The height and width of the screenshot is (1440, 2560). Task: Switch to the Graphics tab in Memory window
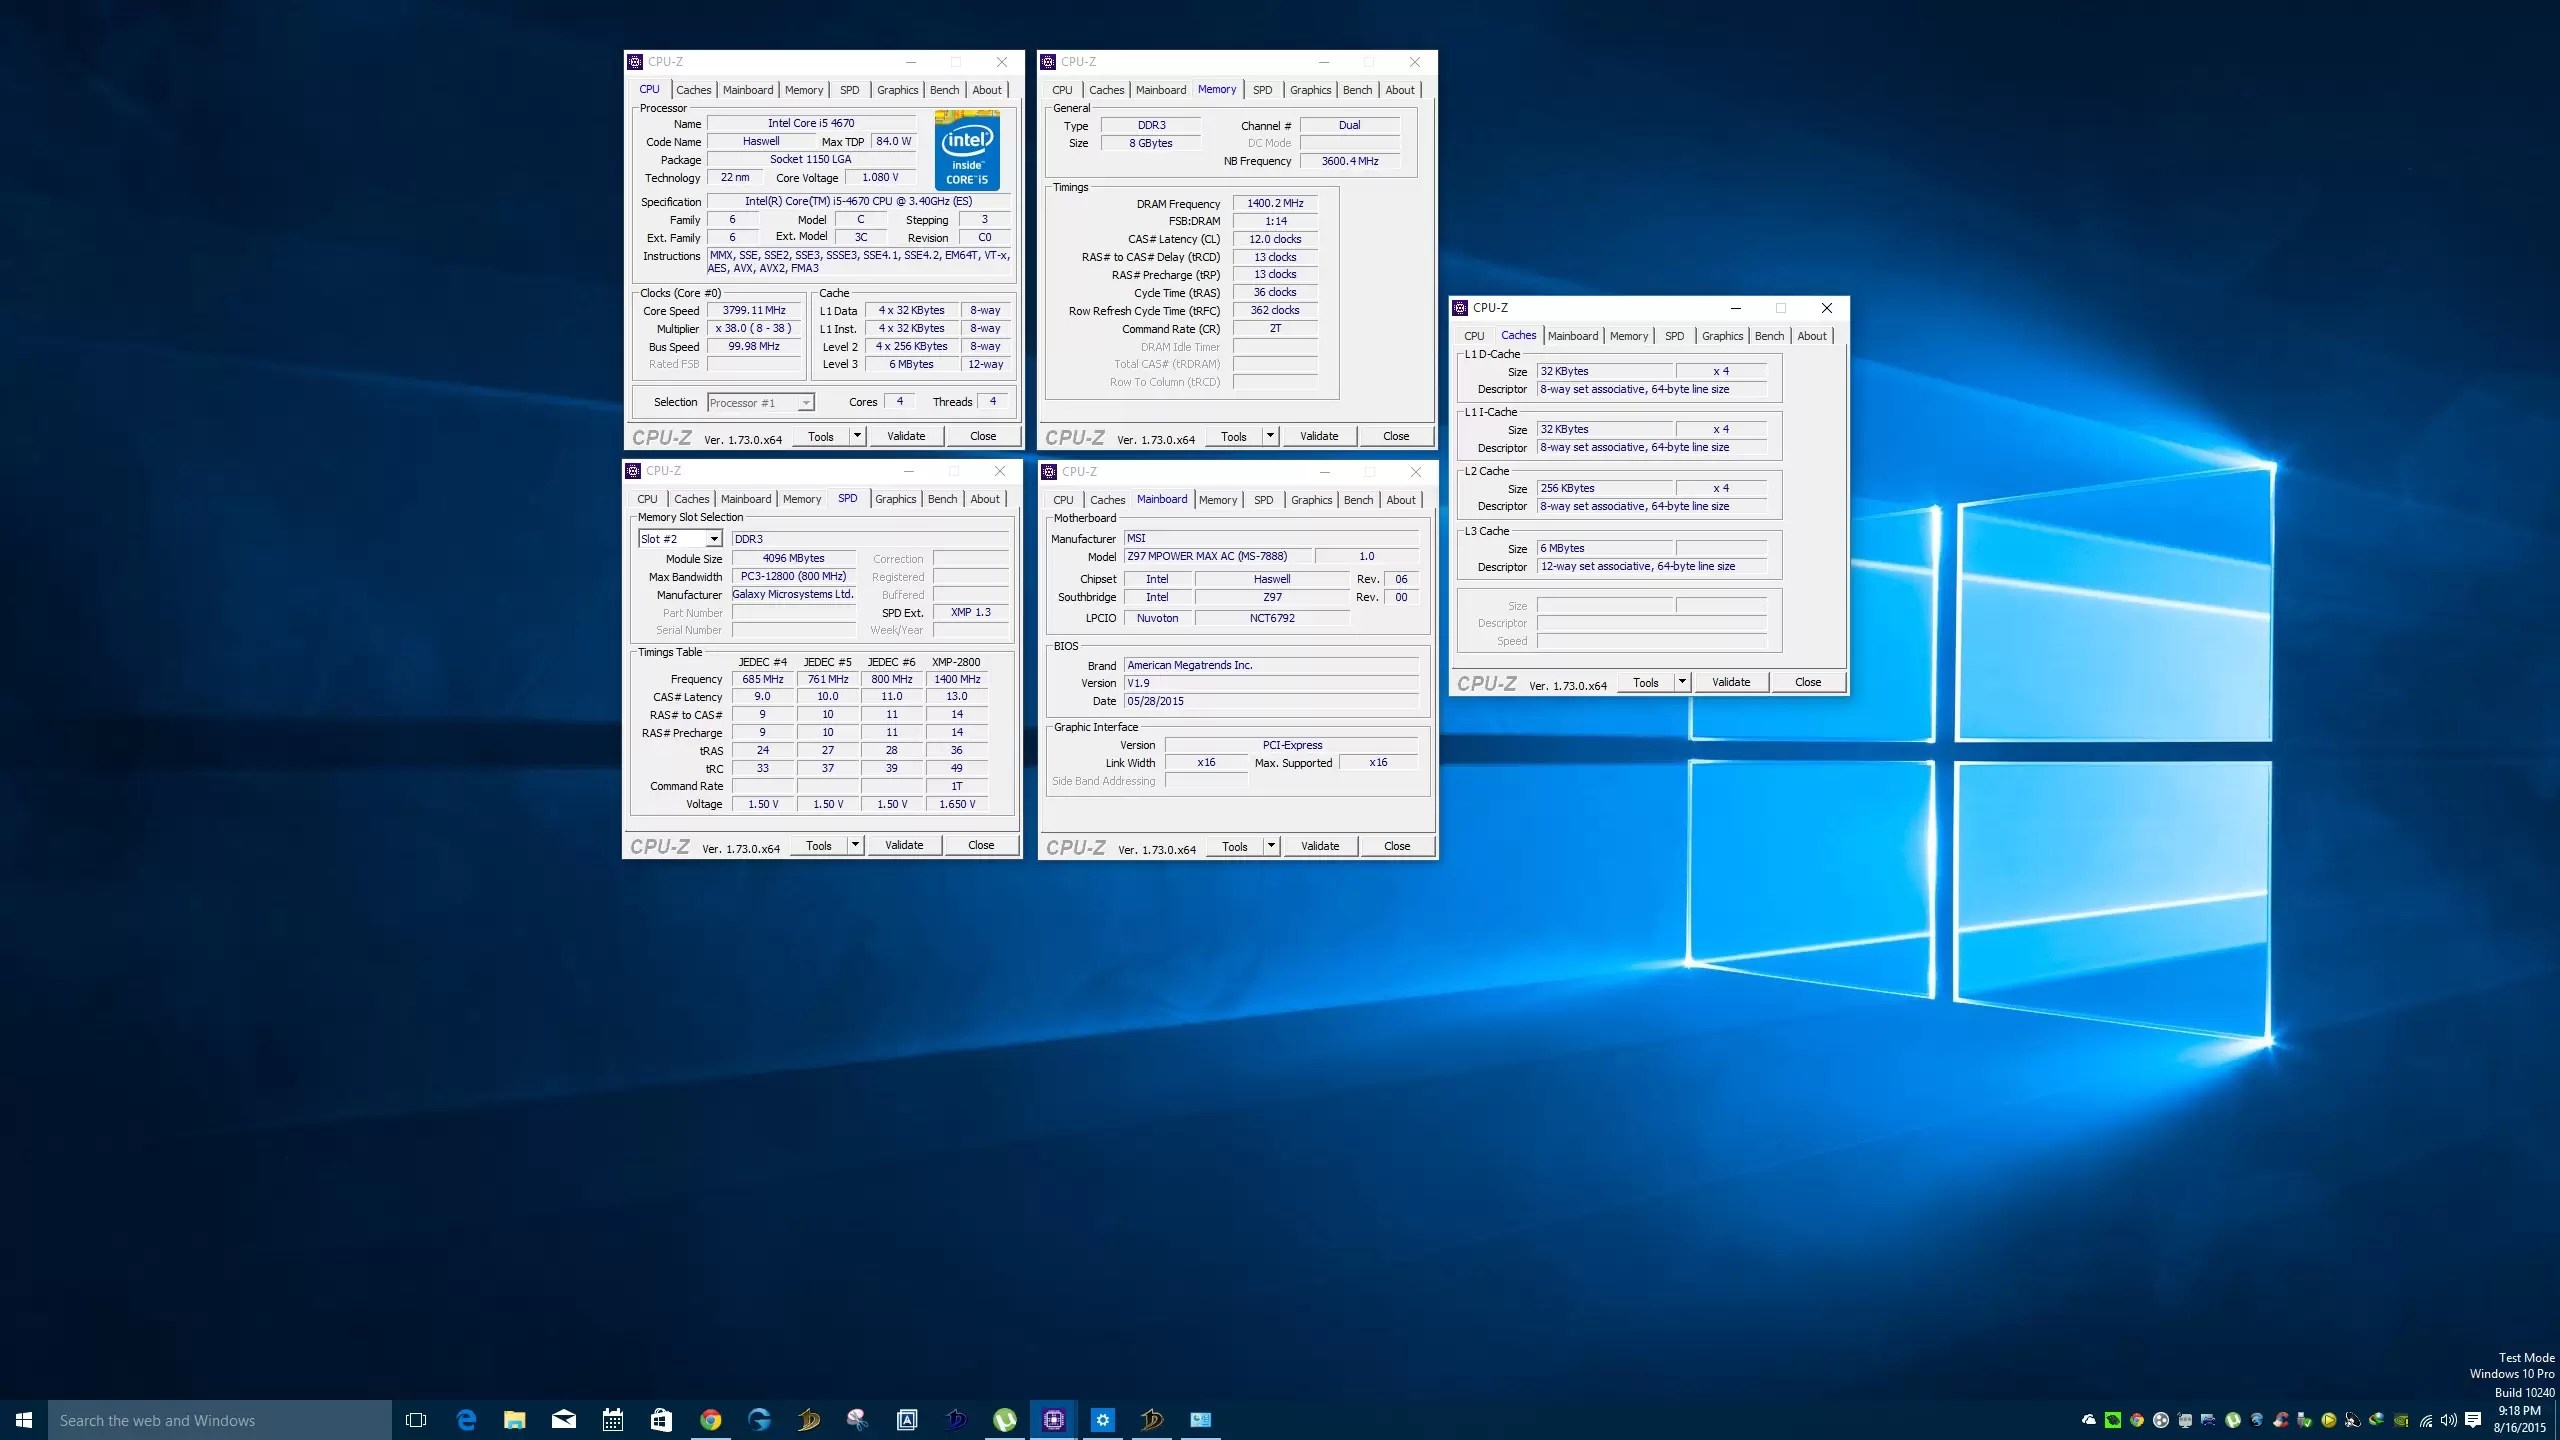[x=1310, y=89]
